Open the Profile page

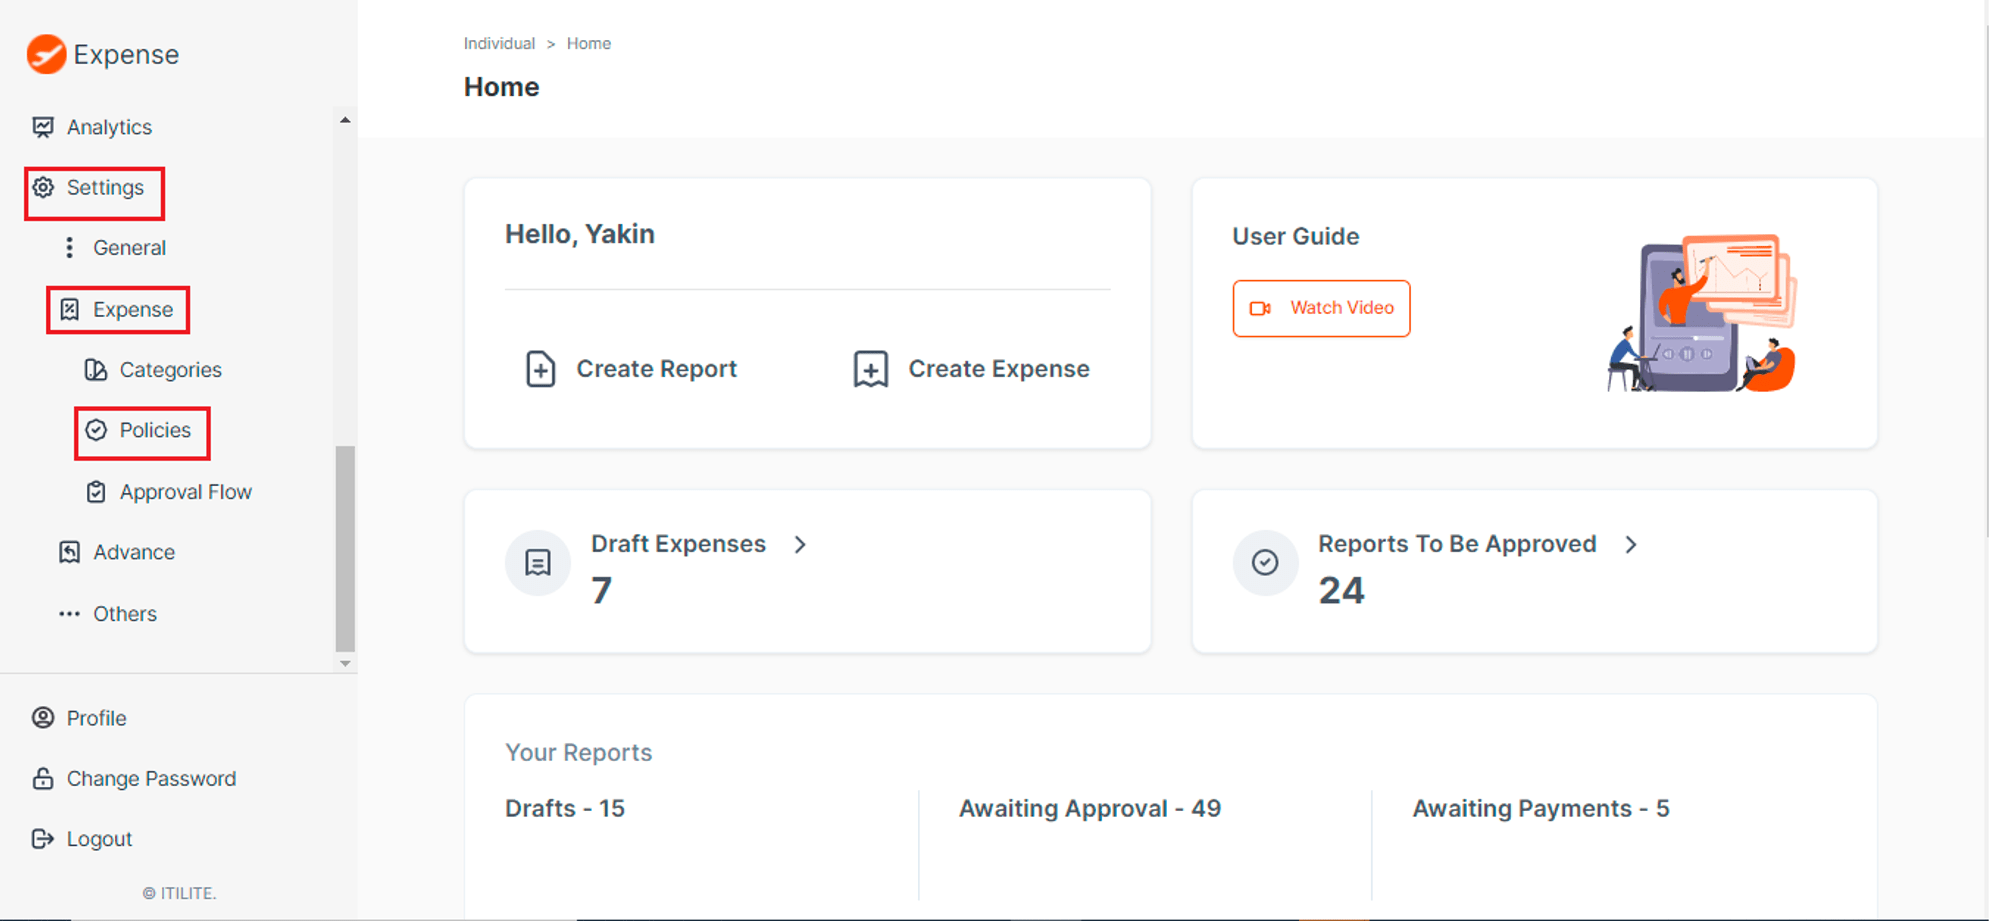coord(96,718)
